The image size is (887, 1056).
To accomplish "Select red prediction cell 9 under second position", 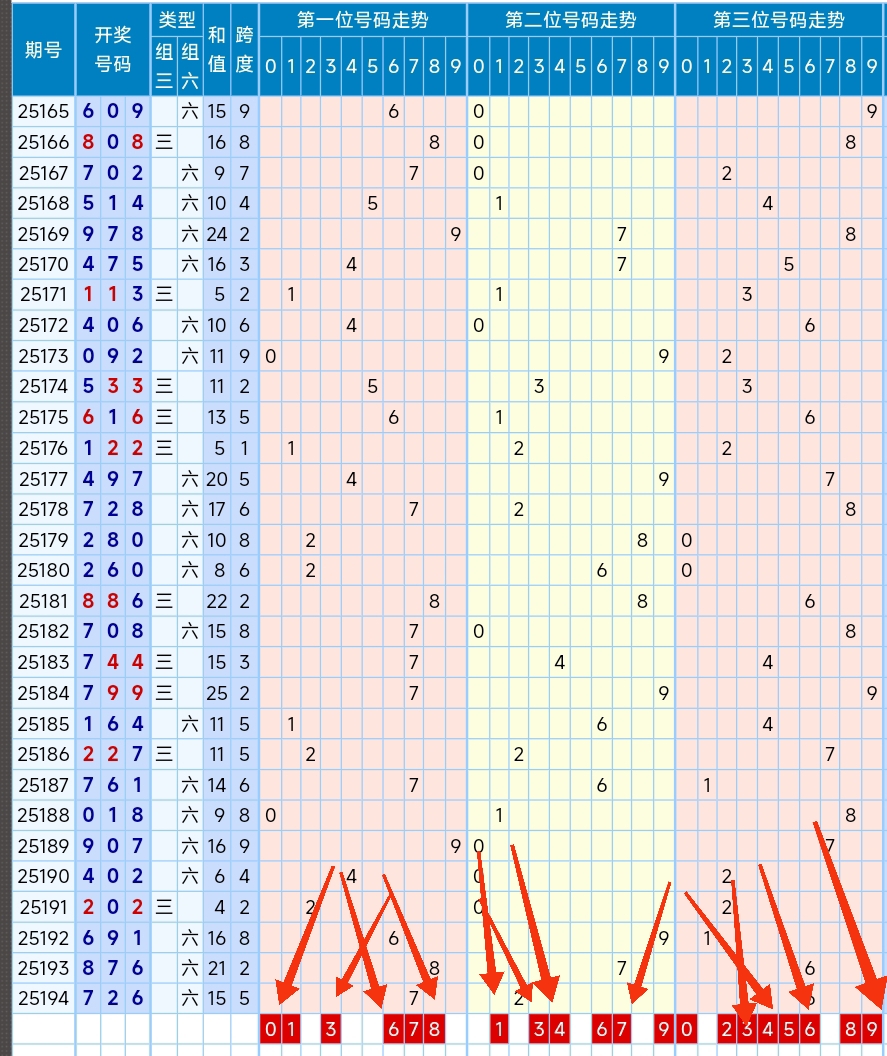I will point(664,1029).
